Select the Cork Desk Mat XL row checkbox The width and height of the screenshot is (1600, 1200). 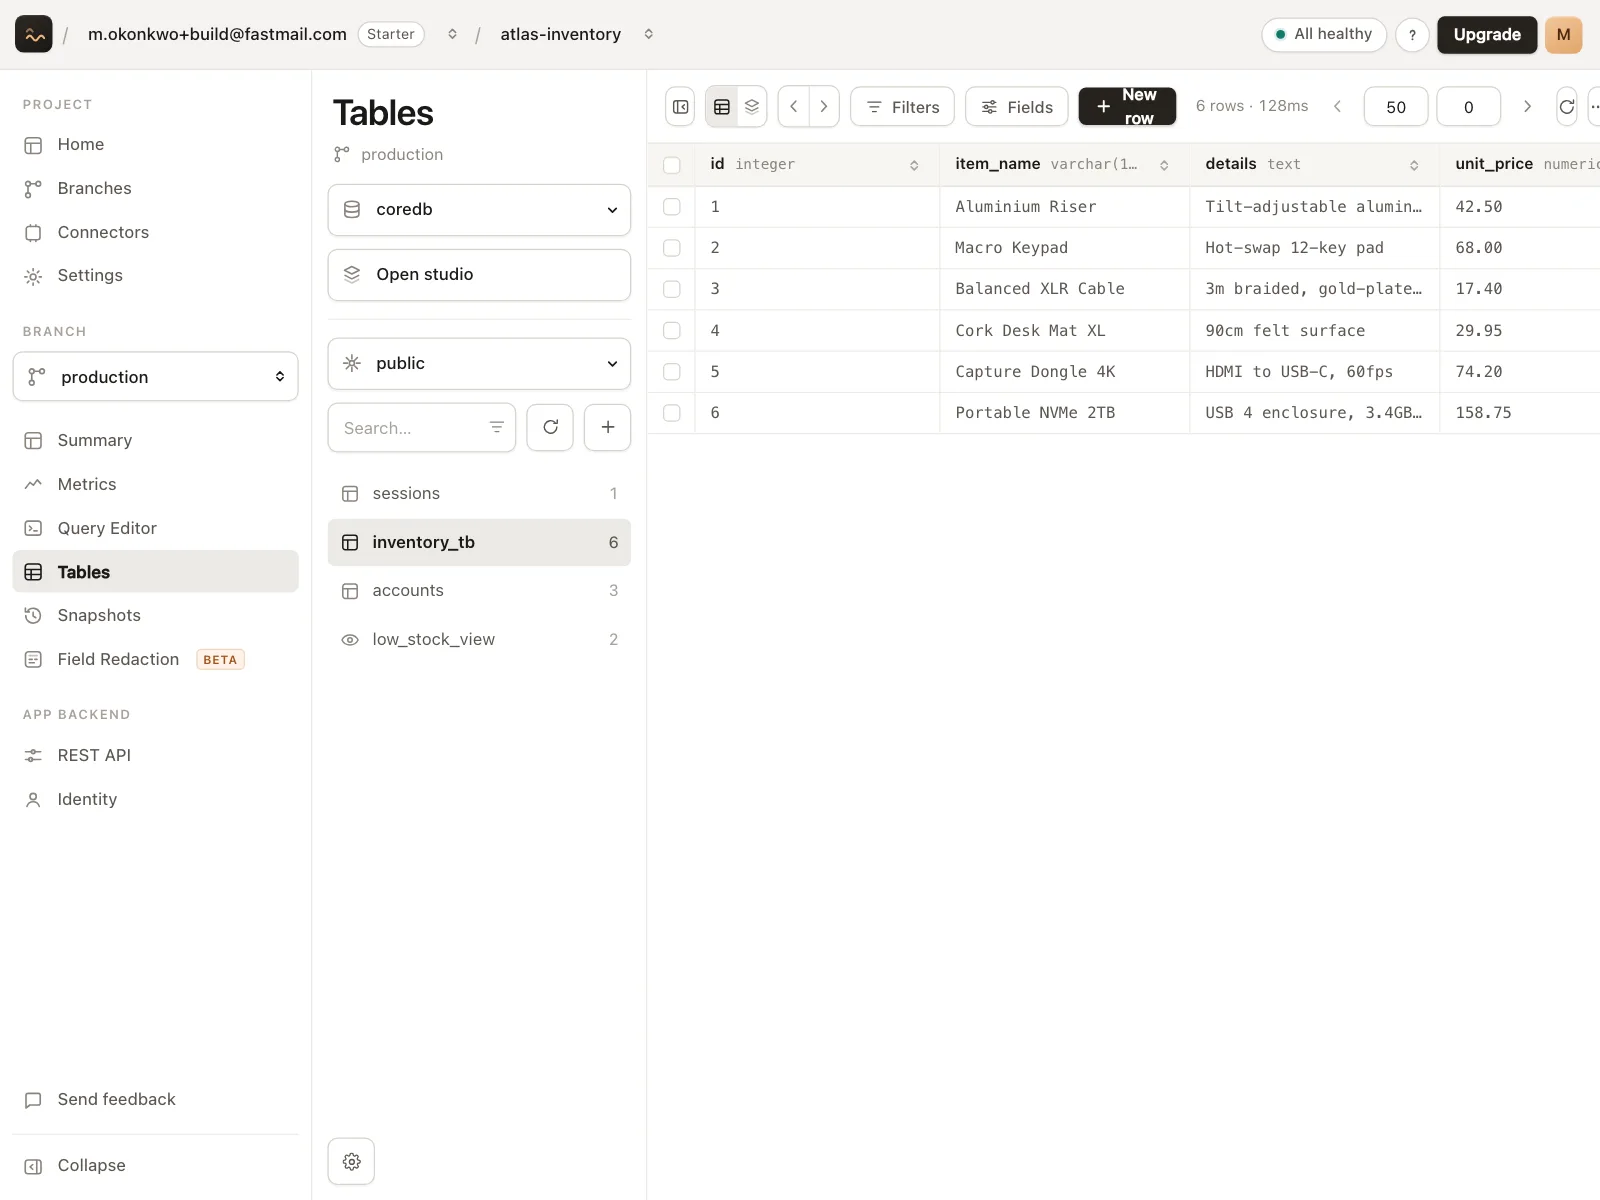(x=672, y=330)
